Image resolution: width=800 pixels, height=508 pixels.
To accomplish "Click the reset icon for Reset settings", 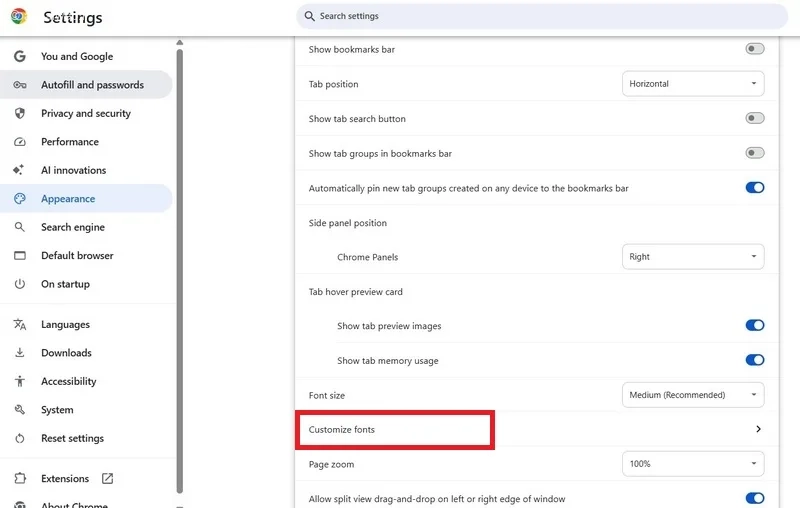I will [20, 438].
